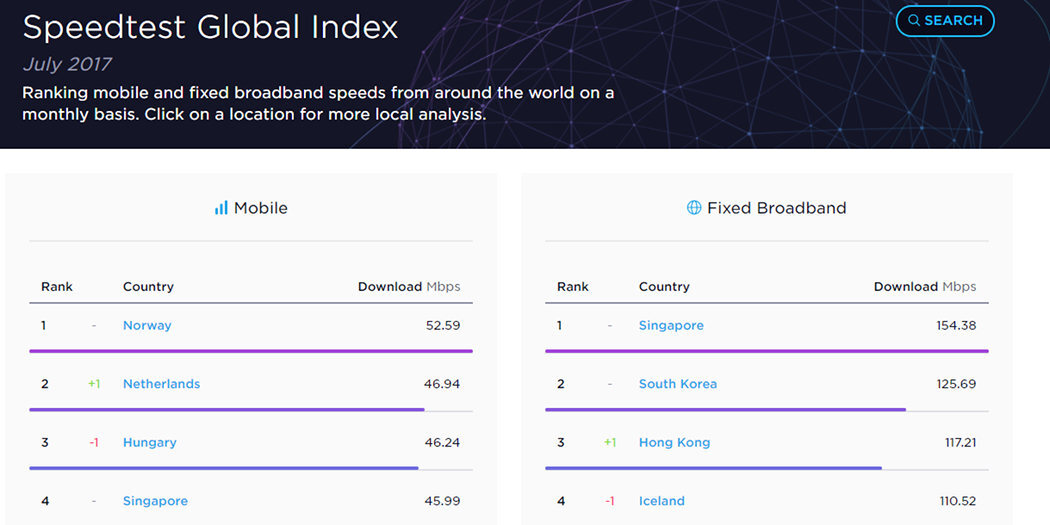Screen dimensions: 1050x525
Task: Click Netherlands' purple speed bar
Action: 227,409
